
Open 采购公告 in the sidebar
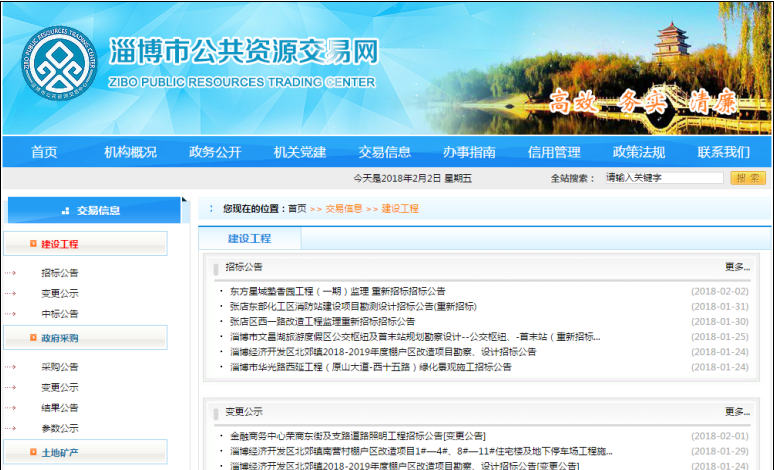click(x=60, y=367)
